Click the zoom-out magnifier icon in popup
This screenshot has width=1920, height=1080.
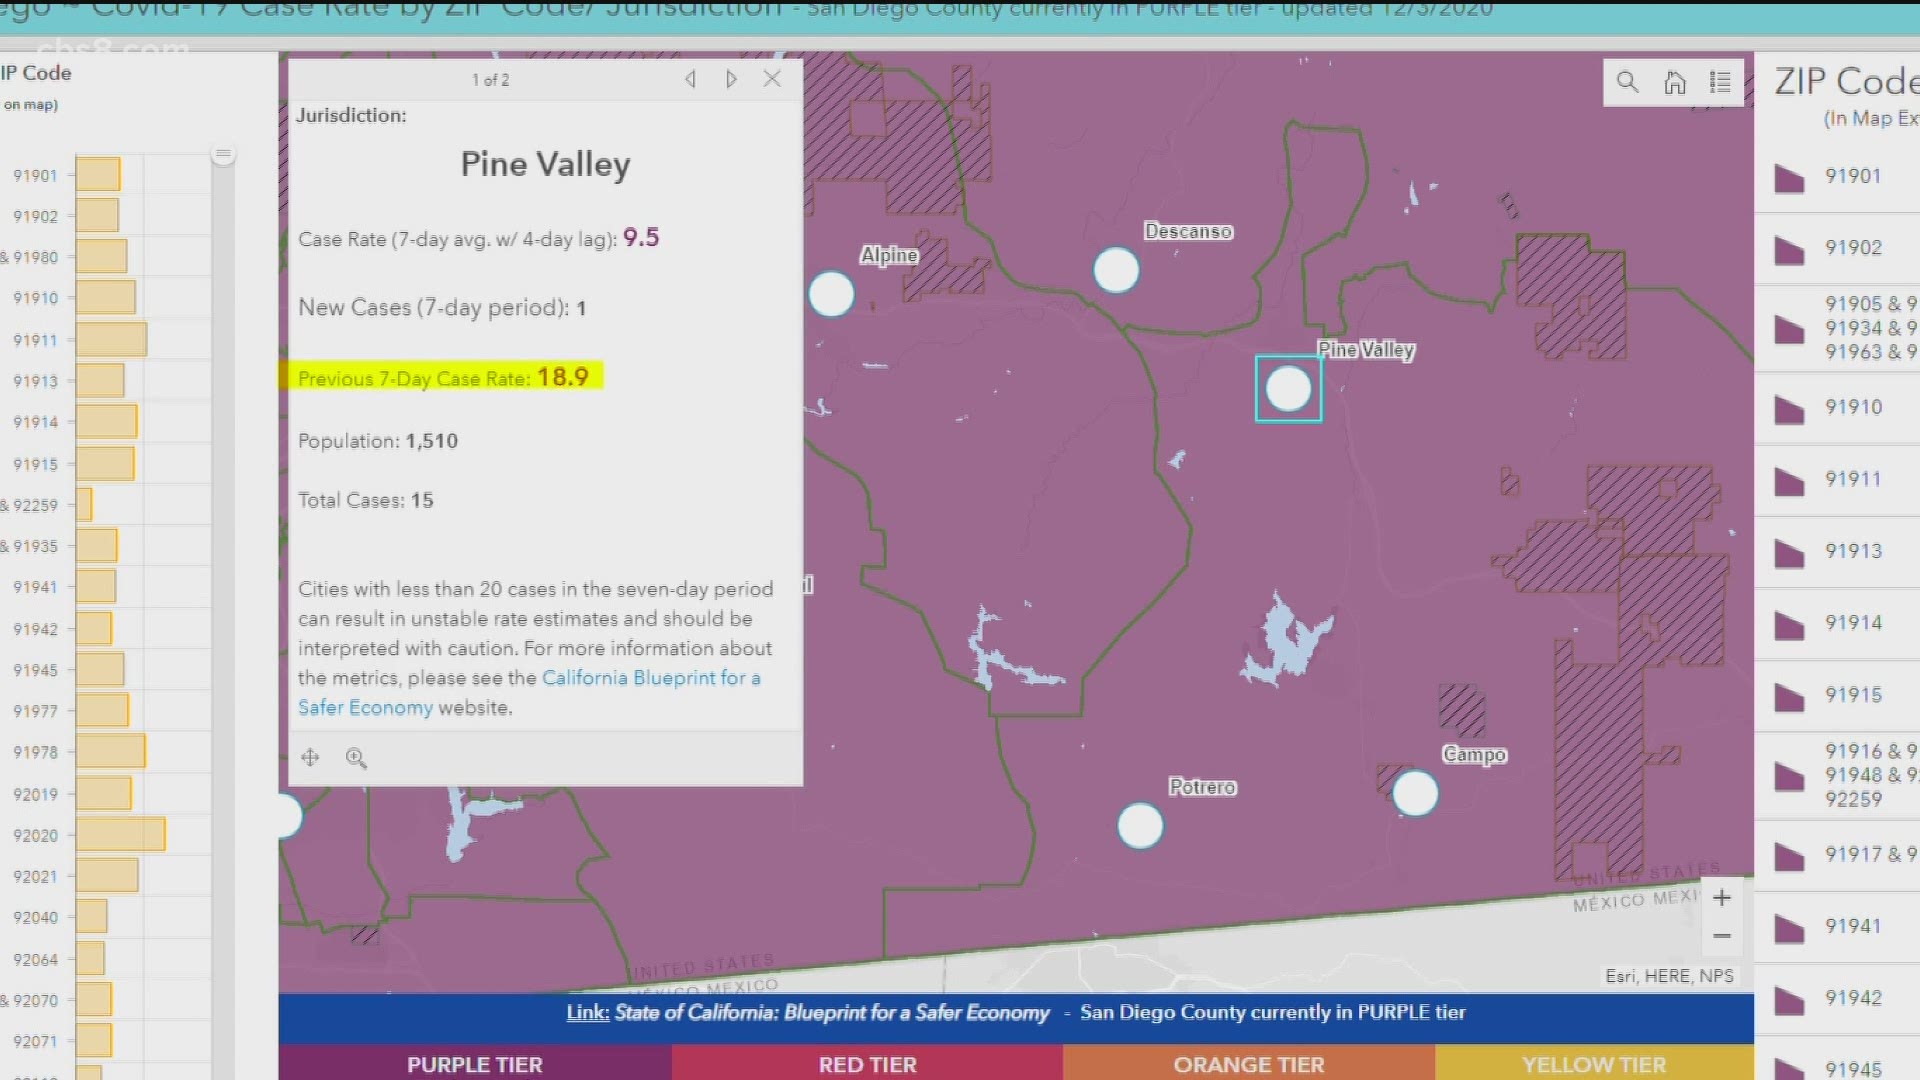pos(356,756)
